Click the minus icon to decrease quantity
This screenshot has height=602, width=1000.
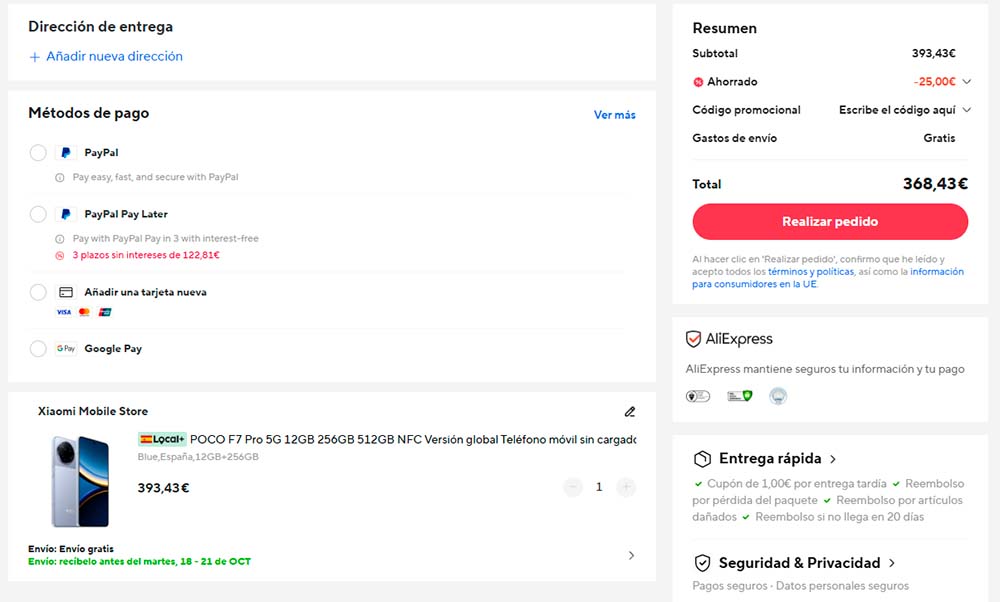tap(573, 487)
